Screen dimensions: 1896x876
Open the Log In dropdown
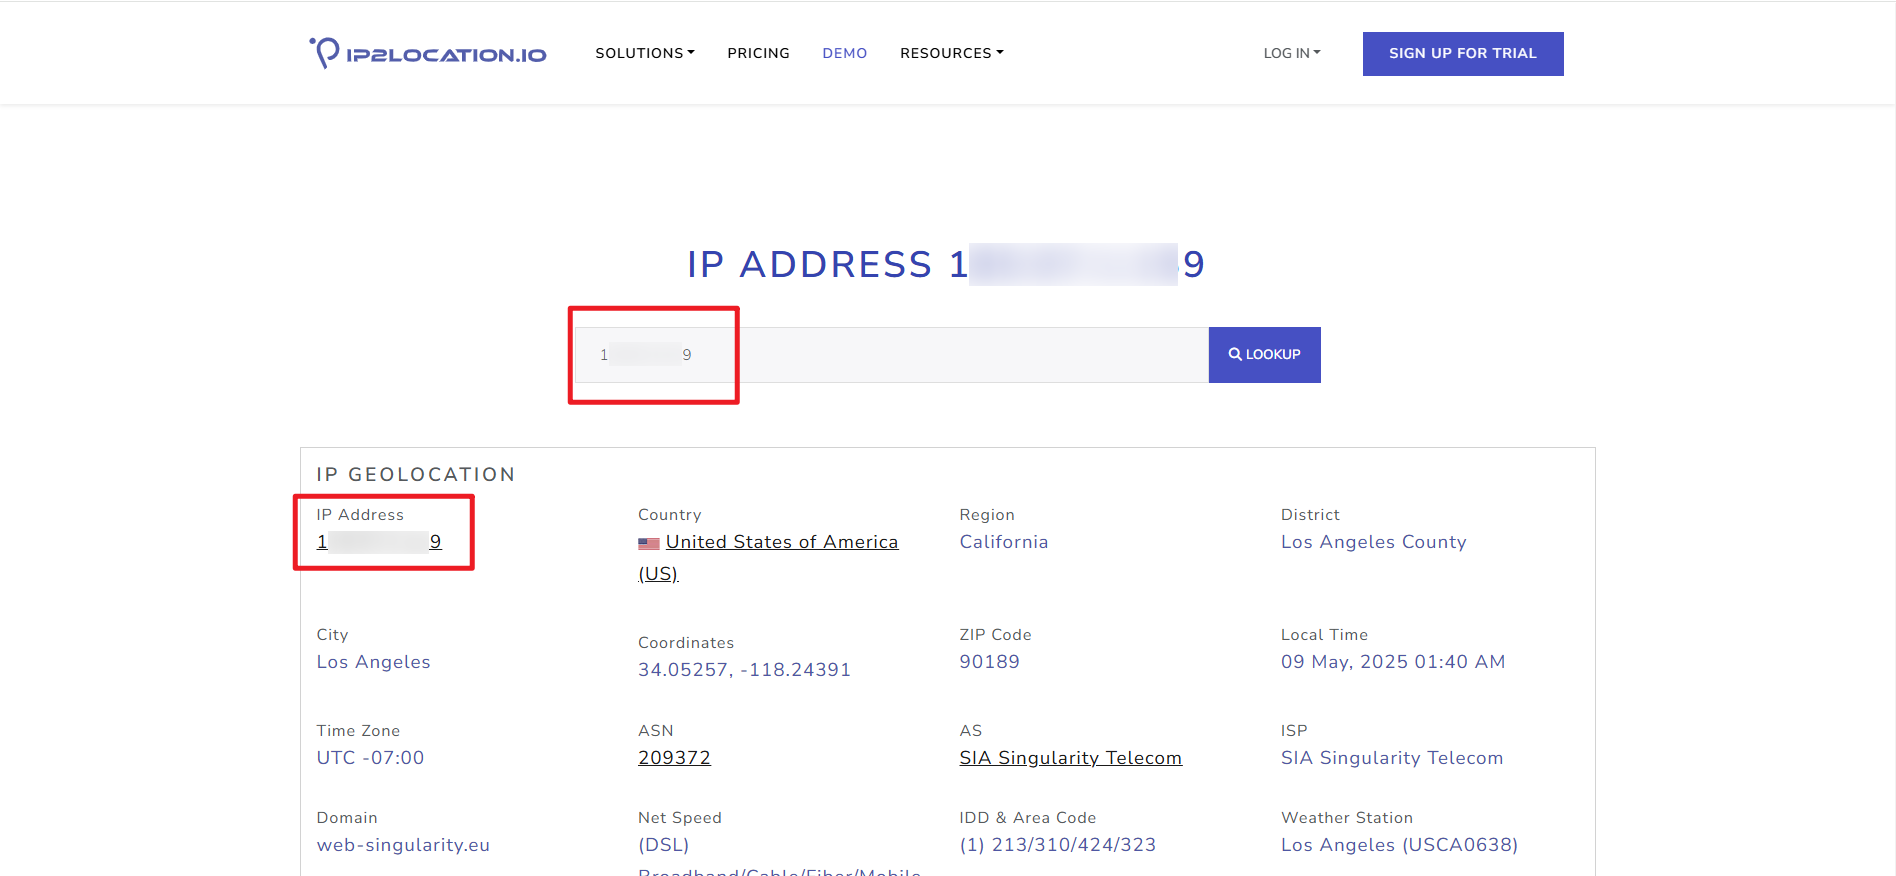tap(1291, 53)
